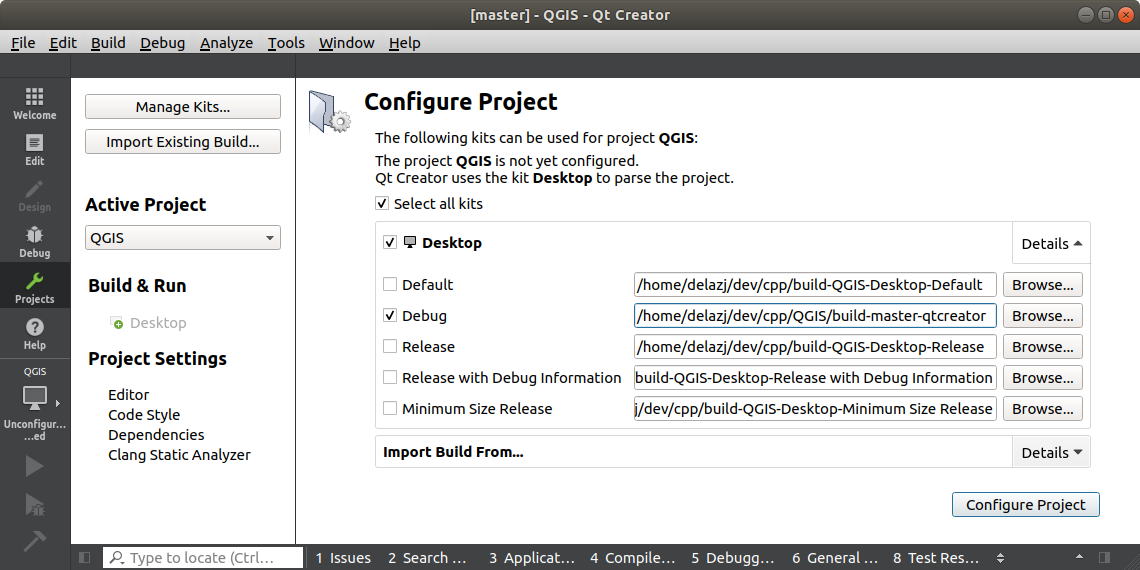Select the Projects mode wrench icon
The width and height of the screenshot is (1140, 570).
click(34, 287)
